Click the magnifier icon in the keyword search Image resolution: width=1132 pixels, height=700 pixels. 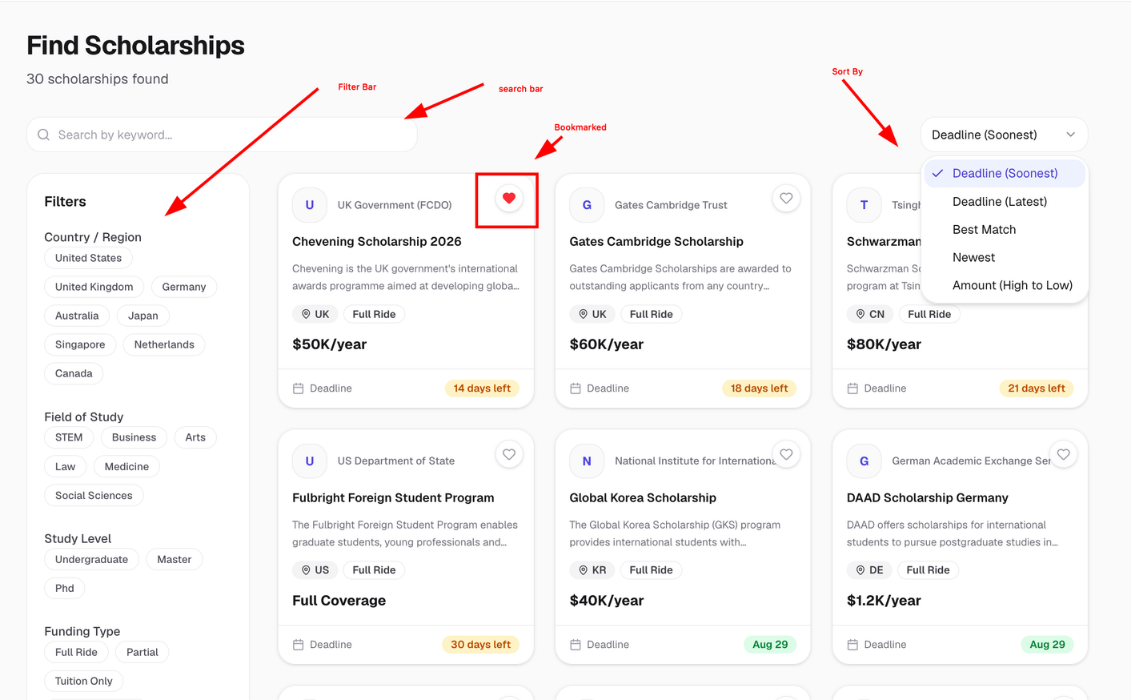[x=43, y=135]
